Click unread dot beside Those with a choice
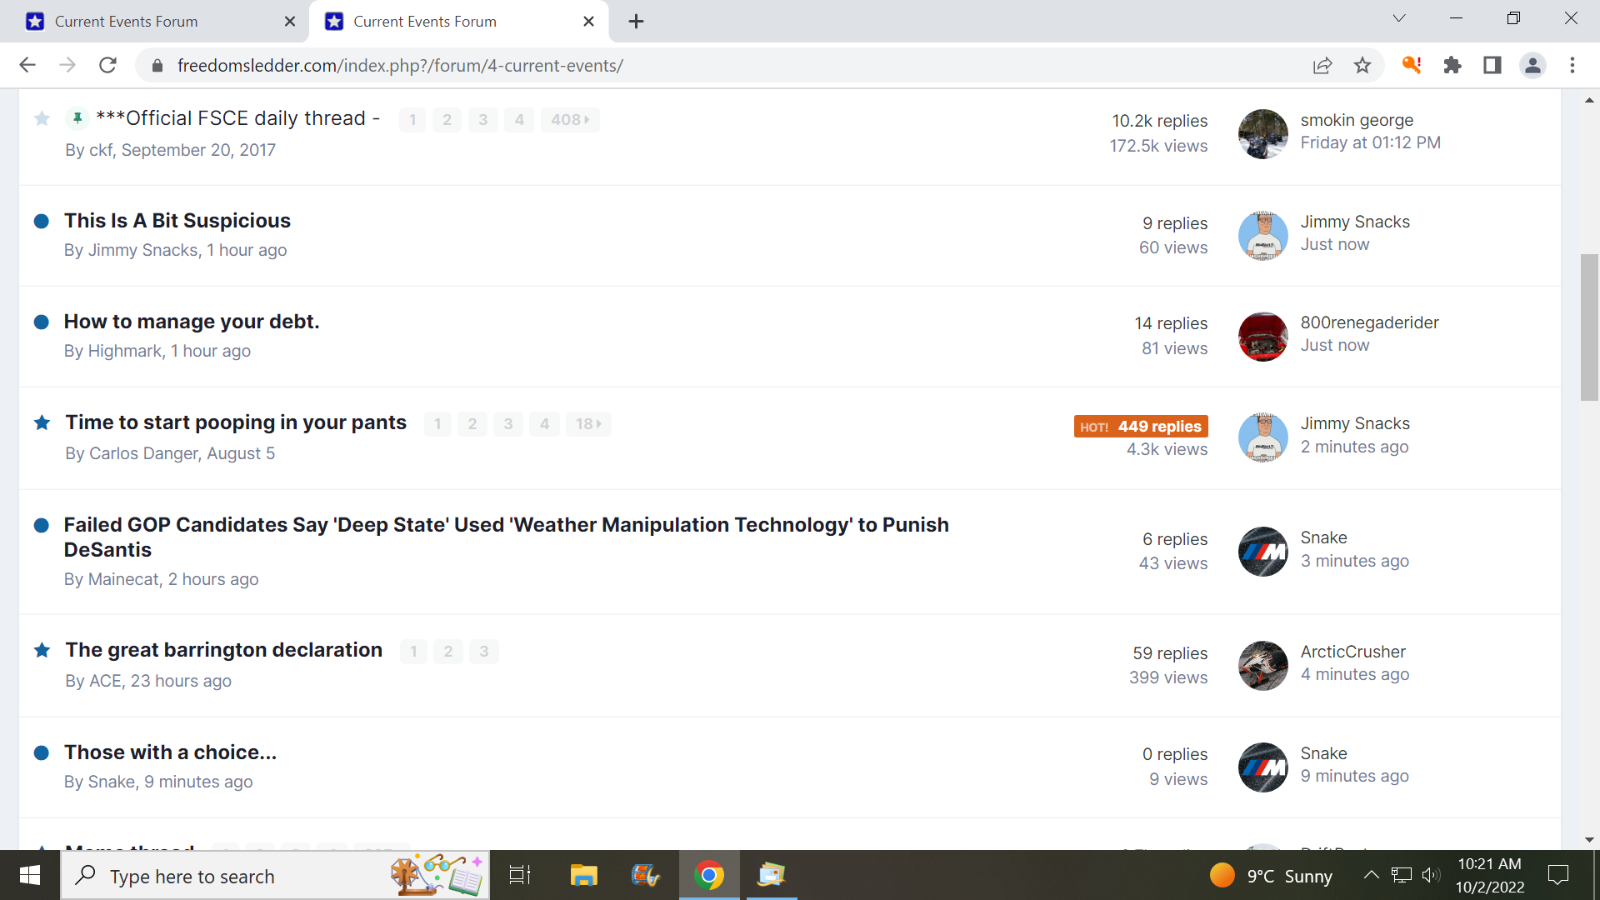The image size is (1600, 900). click(41, 753)
